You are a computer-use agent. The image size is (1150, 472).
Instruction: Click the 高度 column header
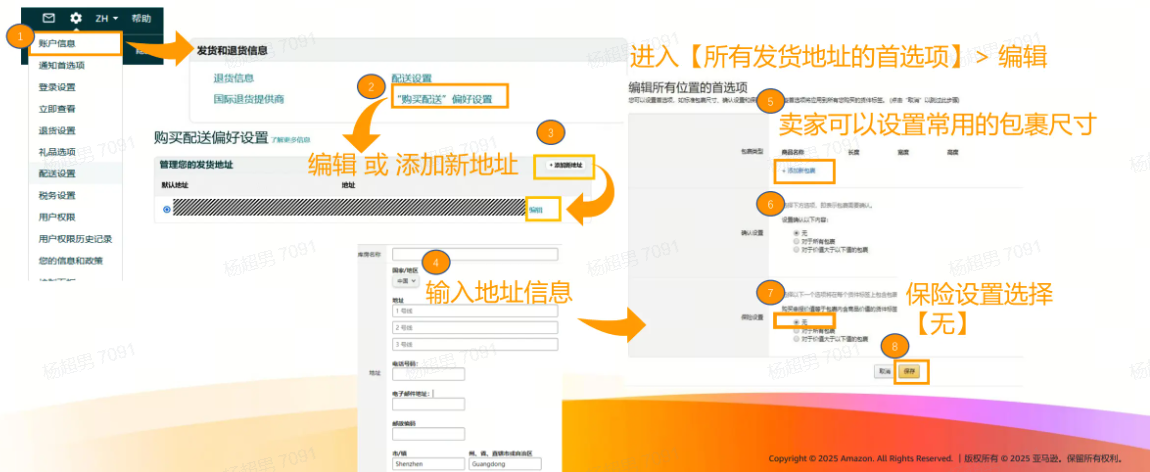pyautogui.click(x=953, y=152)
